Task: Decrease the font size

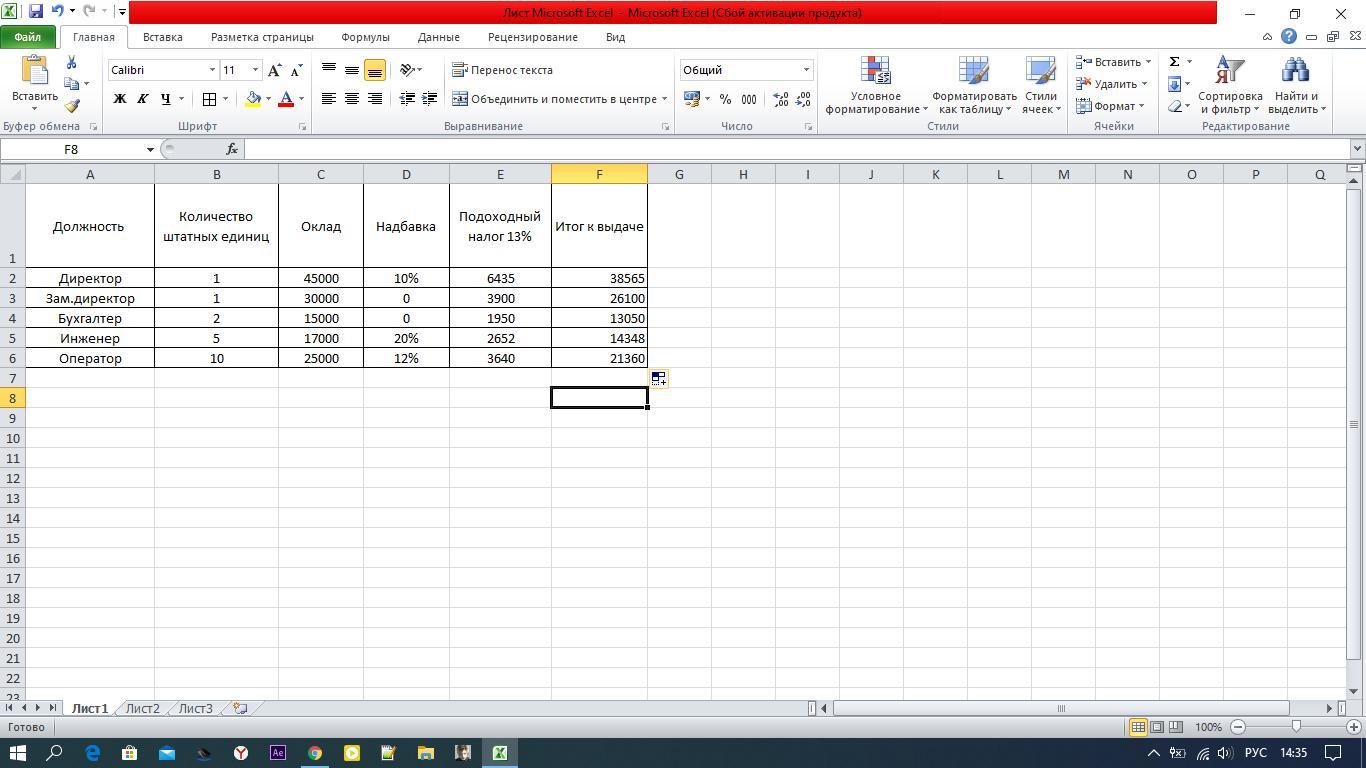Action: 296,70
